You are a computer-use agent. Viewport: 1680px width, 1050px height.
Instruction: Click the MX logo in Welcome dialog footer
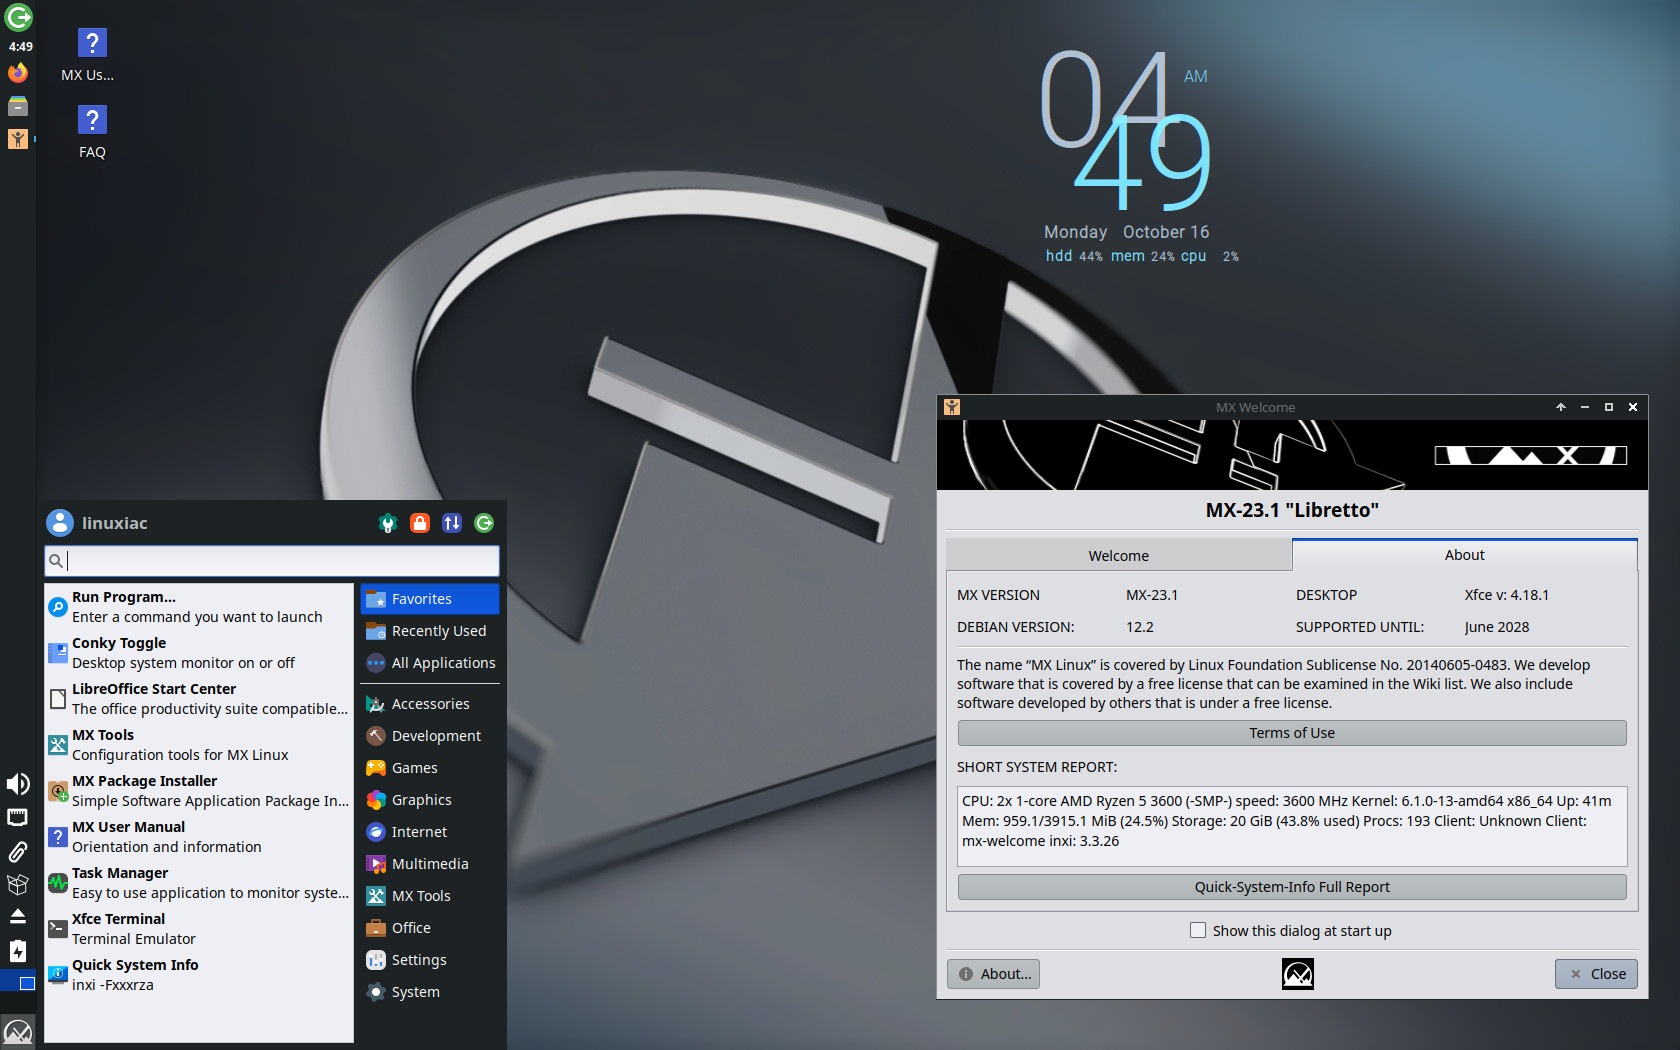1298,974
